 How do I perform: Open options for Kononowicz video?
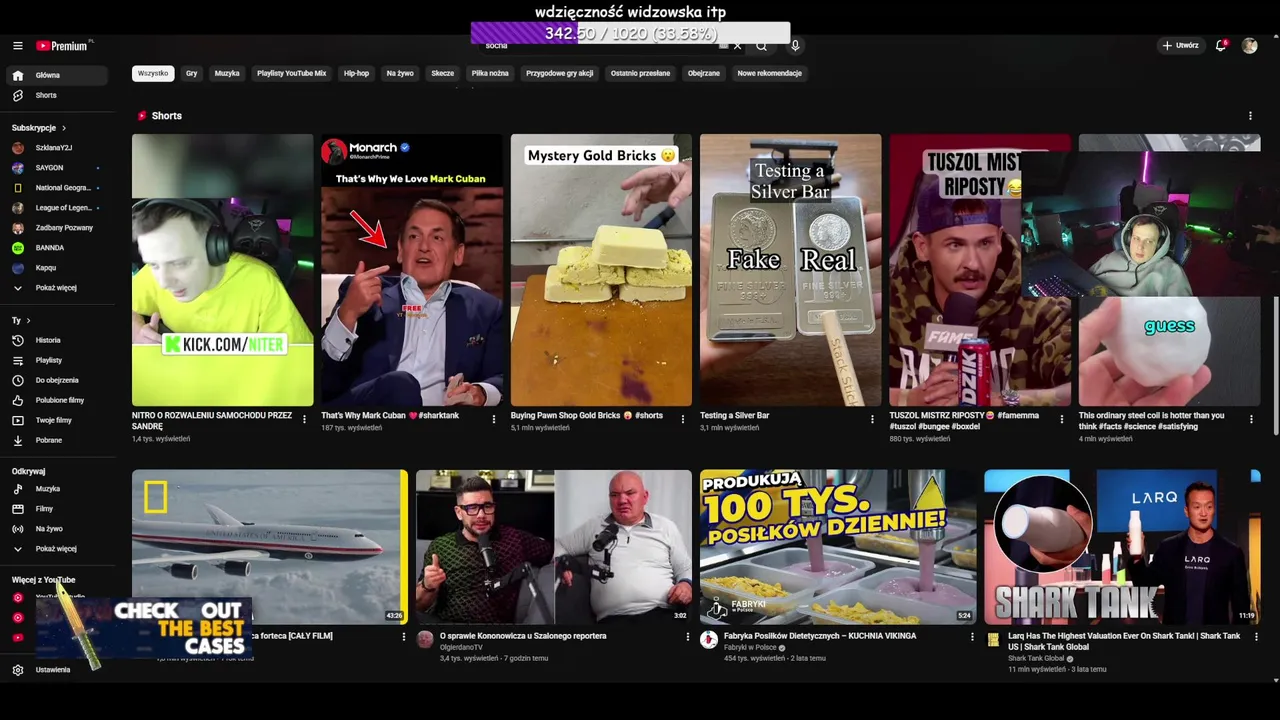click(688, 637)
